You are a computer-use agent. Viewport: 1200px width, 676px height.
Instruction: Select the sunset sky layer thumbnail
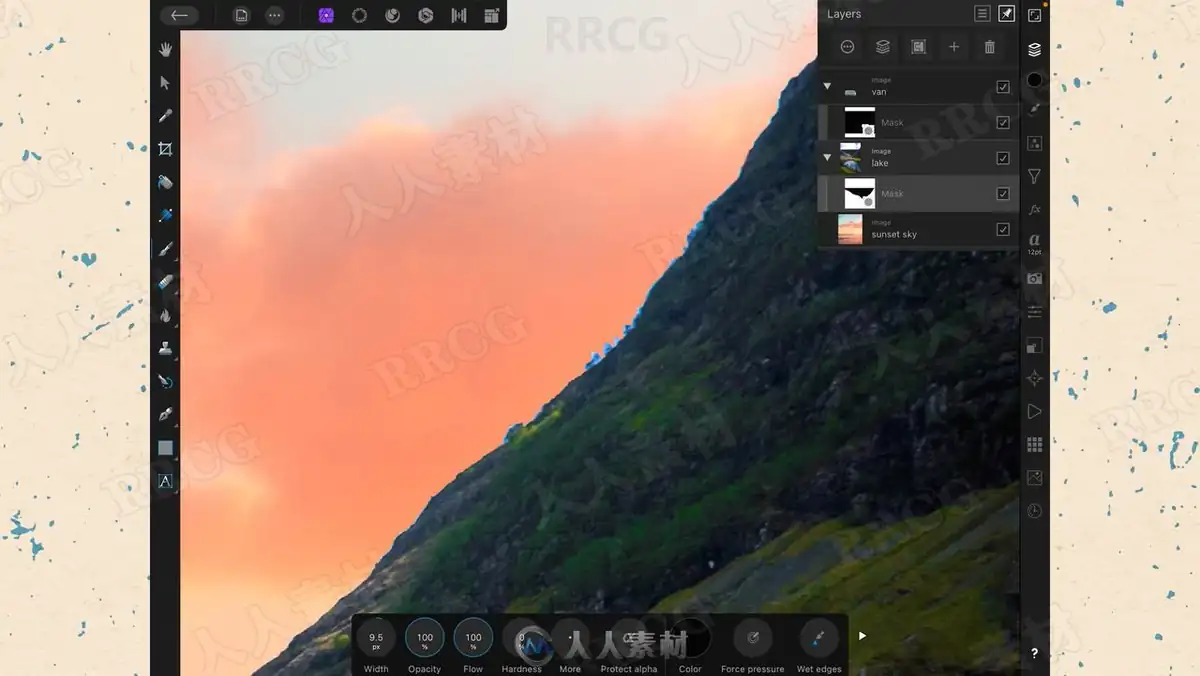[x=850, y=229]
